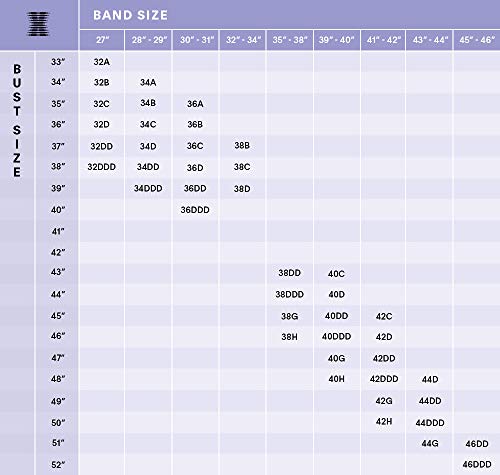The image size is (500, 475).
Task: Choose the 34DDD size cell
Action: 148,188
